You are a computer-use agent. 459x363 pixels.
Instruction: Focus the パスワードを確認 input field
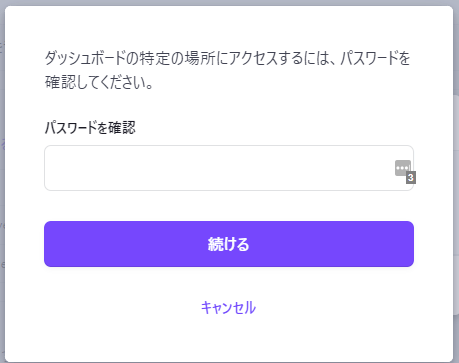[x=229, y=168]
